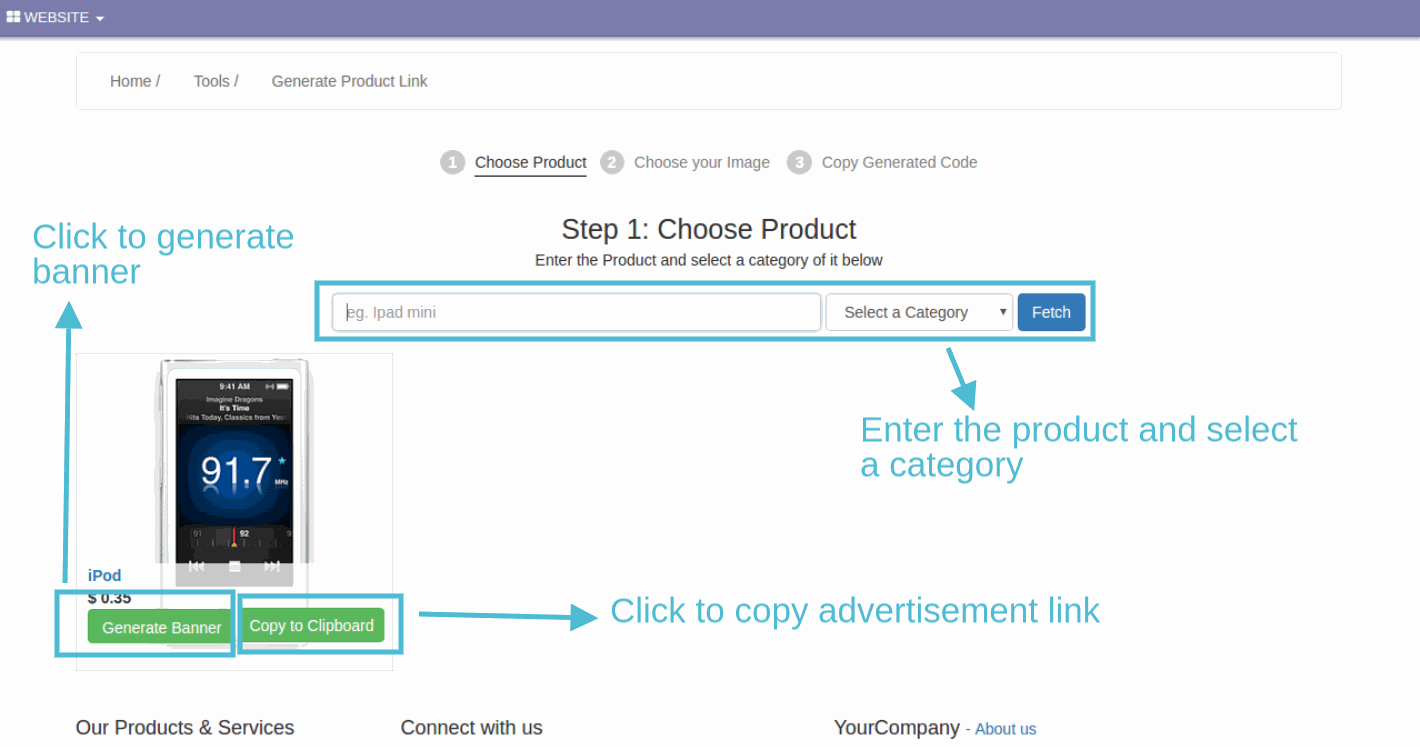Click the Fetch button
1420x747 pixels.
1051,312
